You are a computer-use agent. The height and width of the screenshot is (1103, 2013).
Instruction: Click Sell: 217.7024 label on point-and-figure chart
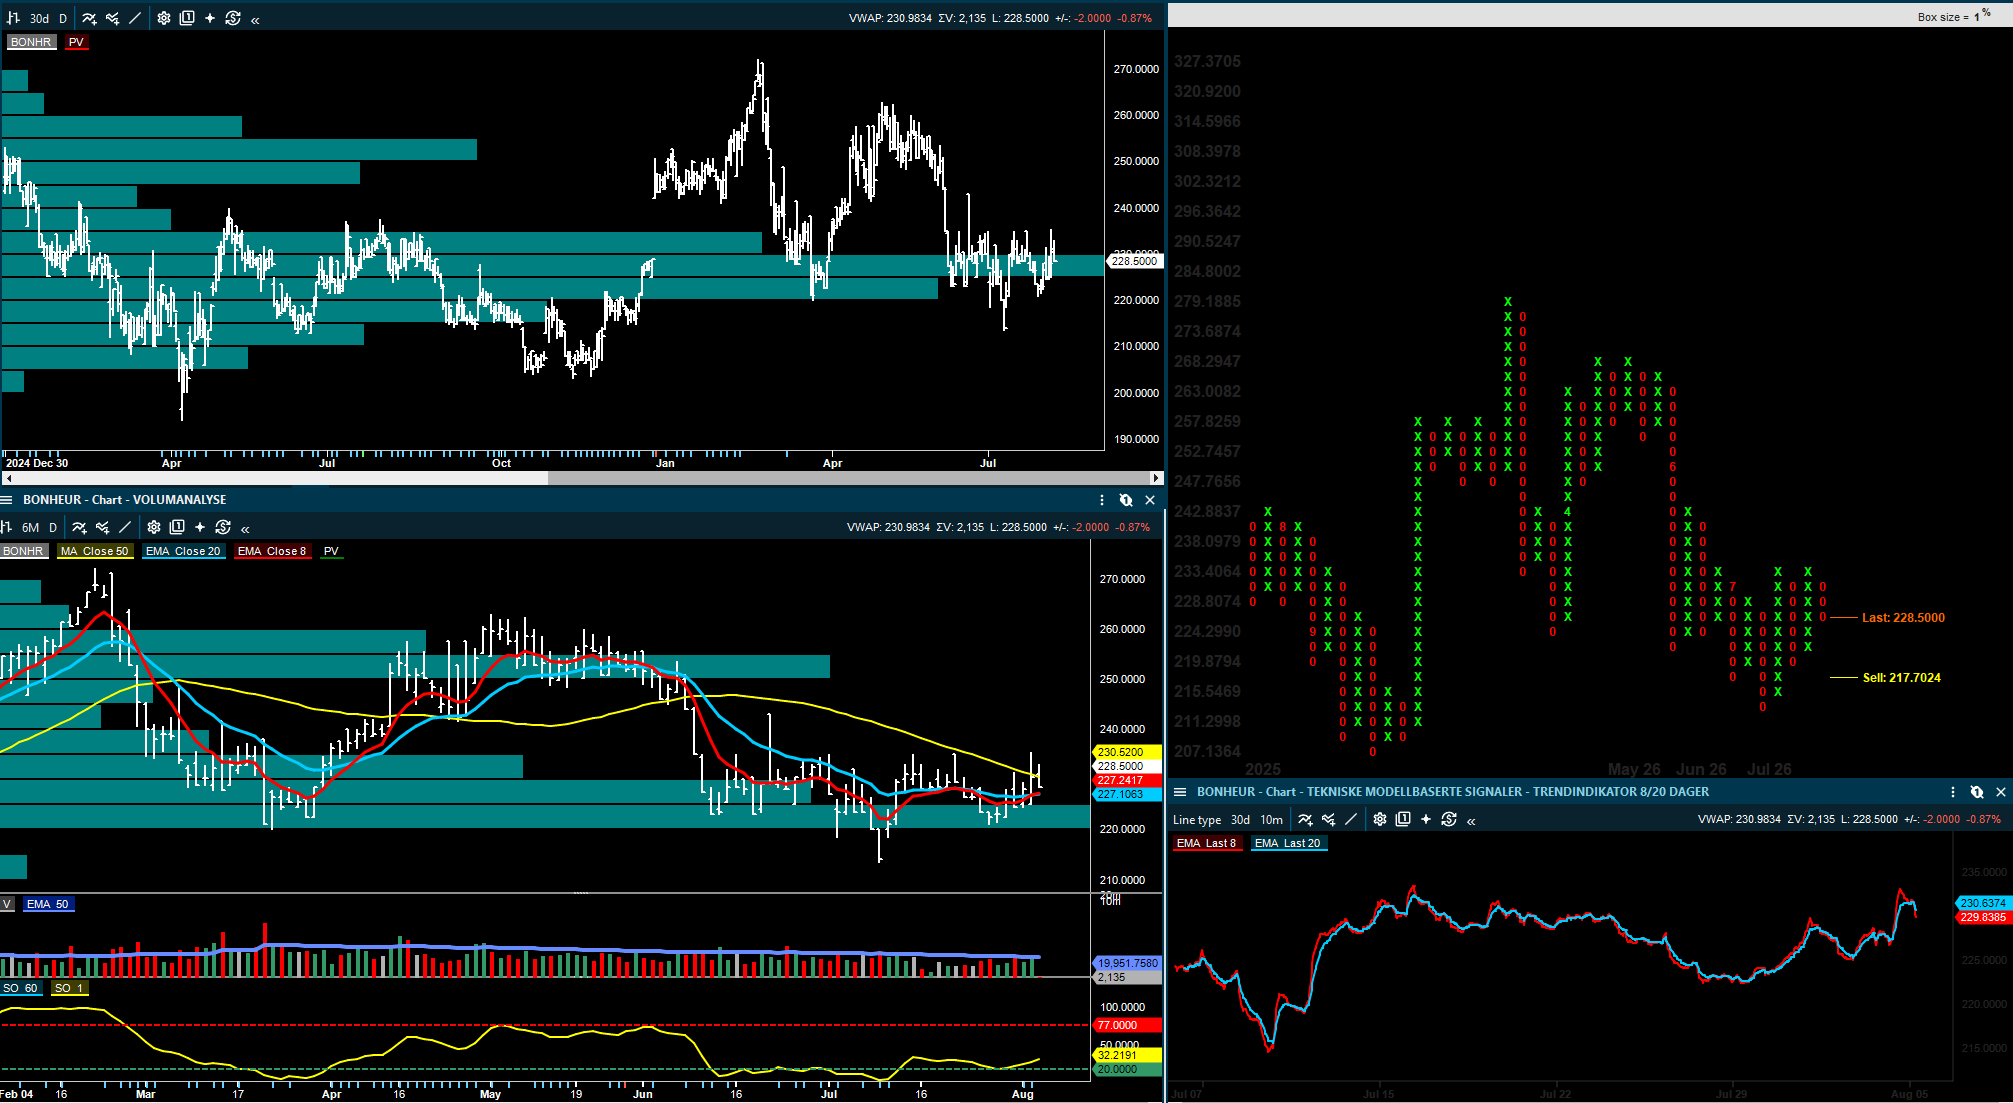click(1902, 678)
